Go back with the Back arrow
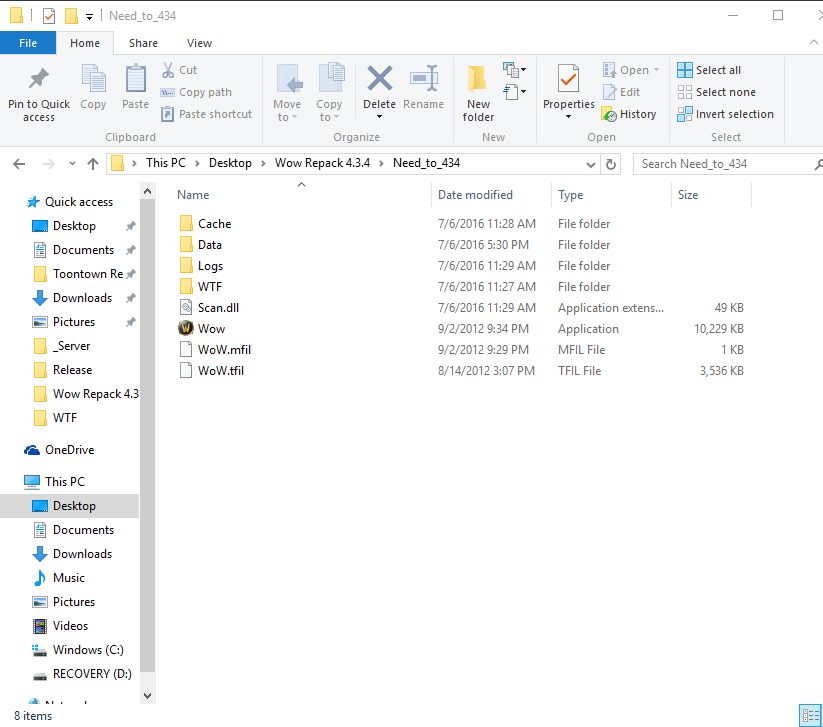 coord(19,164)
